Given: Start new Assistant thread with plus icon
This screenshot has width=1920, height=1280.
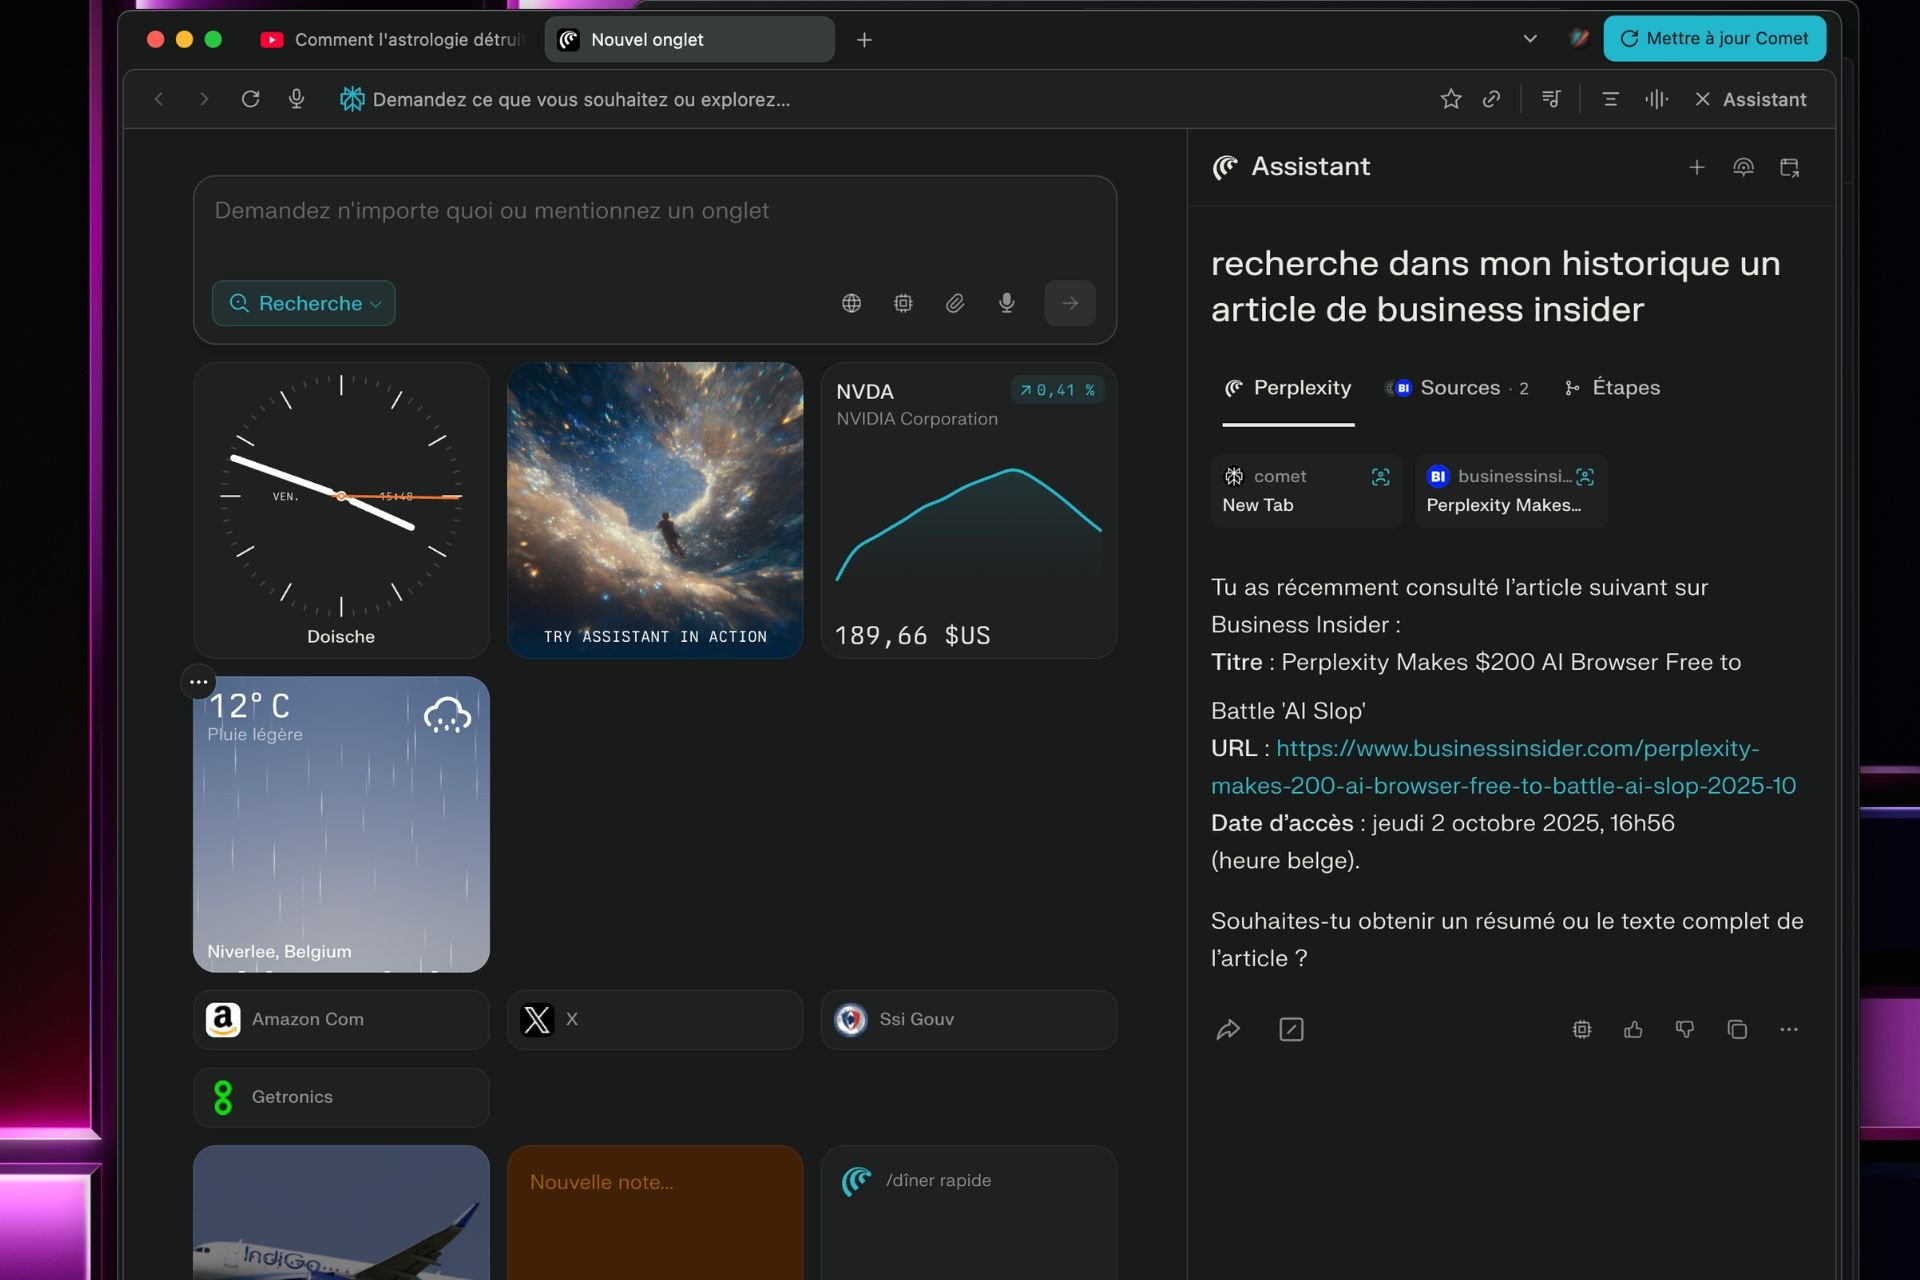Looking at the screenshot, I should [1696, 168].
